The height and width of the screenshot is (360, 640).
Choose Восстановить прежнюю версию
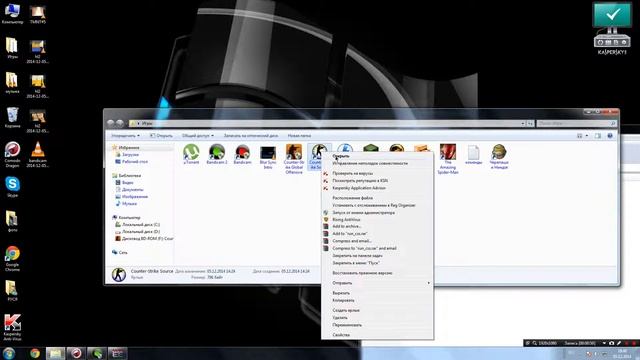pyautogui.click(x=378, y=273)
